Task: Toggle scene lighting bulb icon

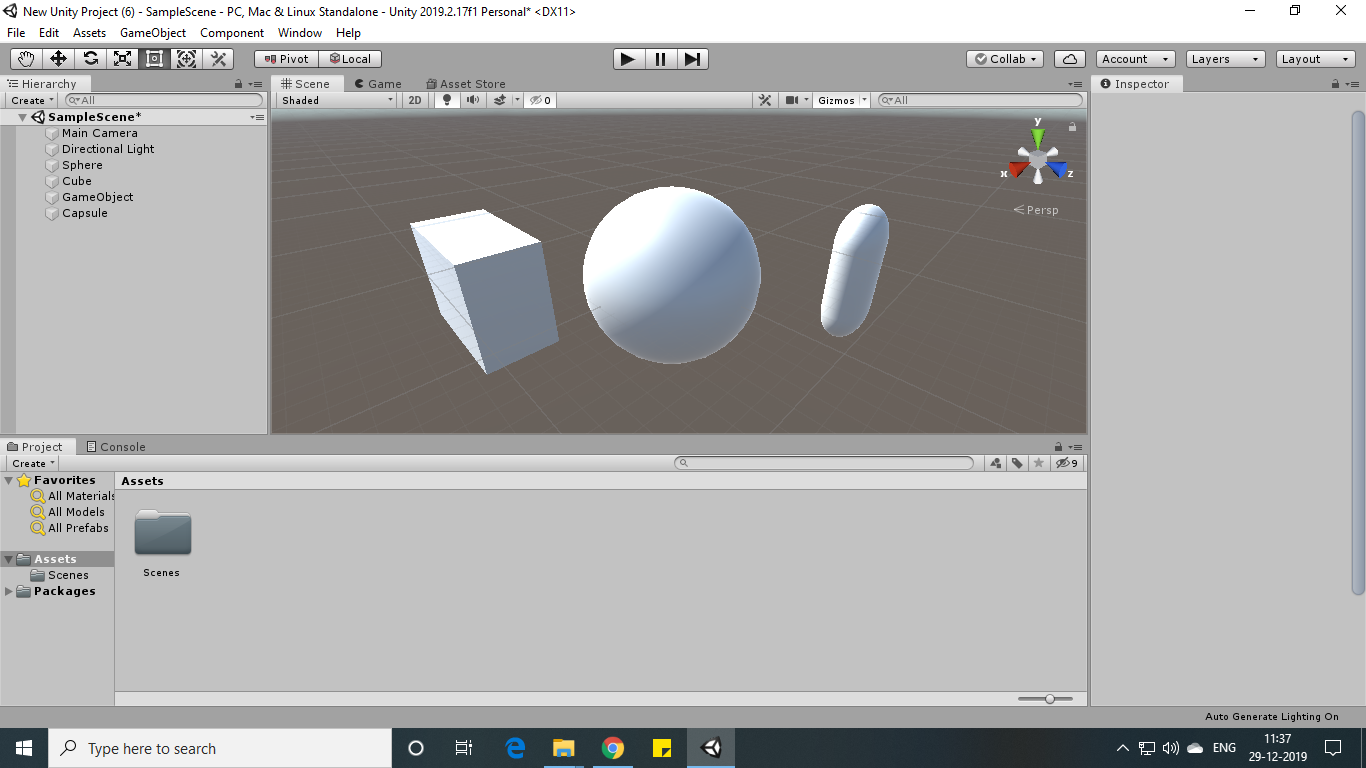Action: point(447,100)
